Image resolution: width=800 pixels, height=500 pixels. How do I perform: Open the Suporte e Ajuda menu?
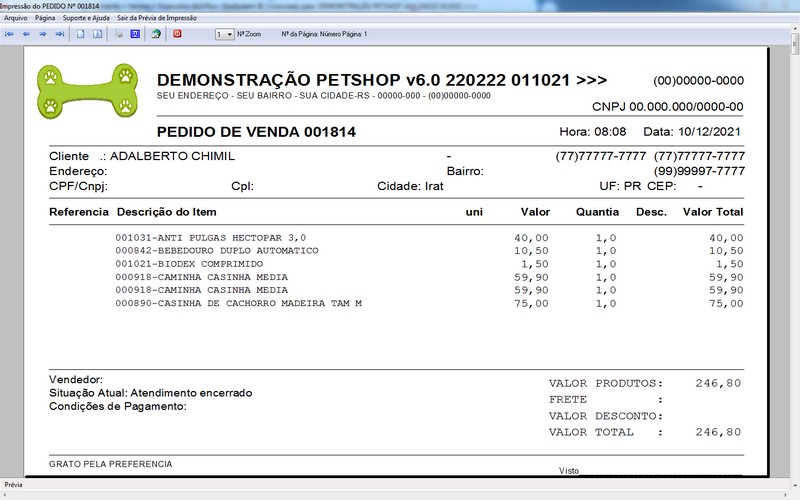coord(86,18)
